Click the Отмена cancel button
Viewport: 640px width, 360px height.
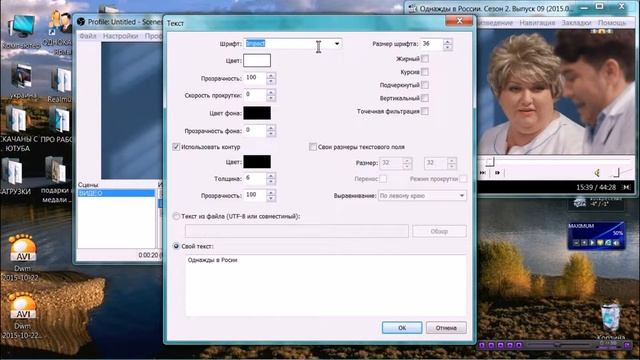click(446, 328)
